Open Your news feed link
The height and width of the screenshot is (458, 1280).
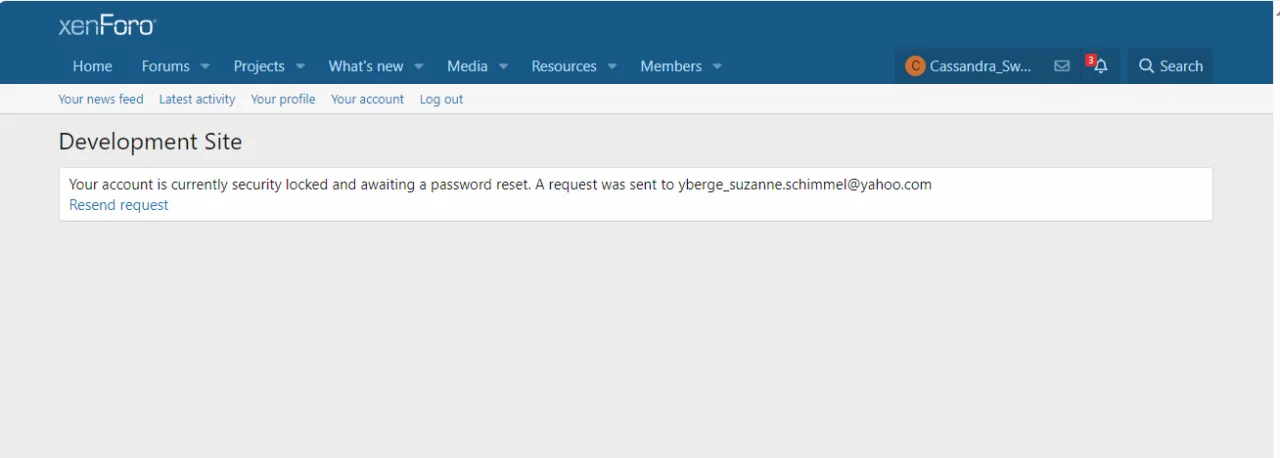click(101, 99)
